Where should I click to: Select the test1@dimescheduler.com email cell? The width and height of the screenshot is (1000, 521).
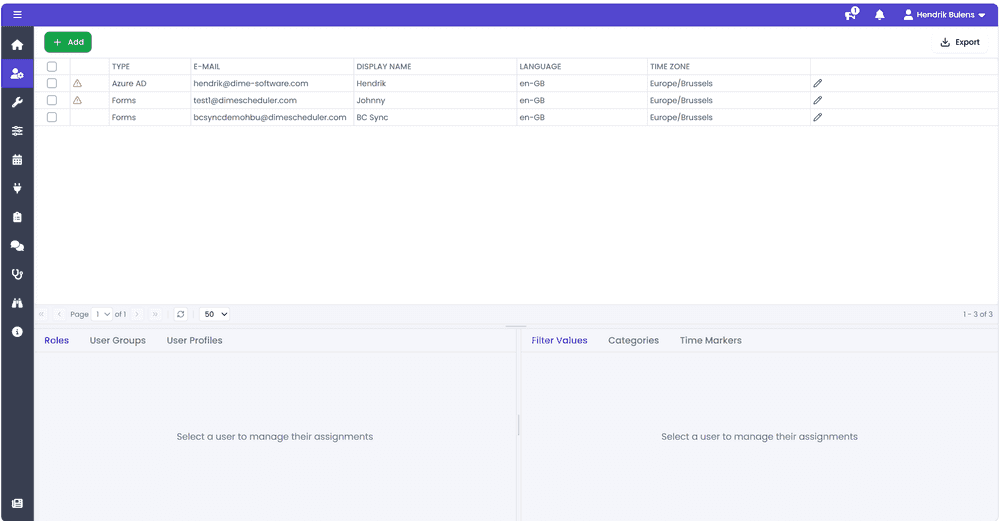pos(272,100)
